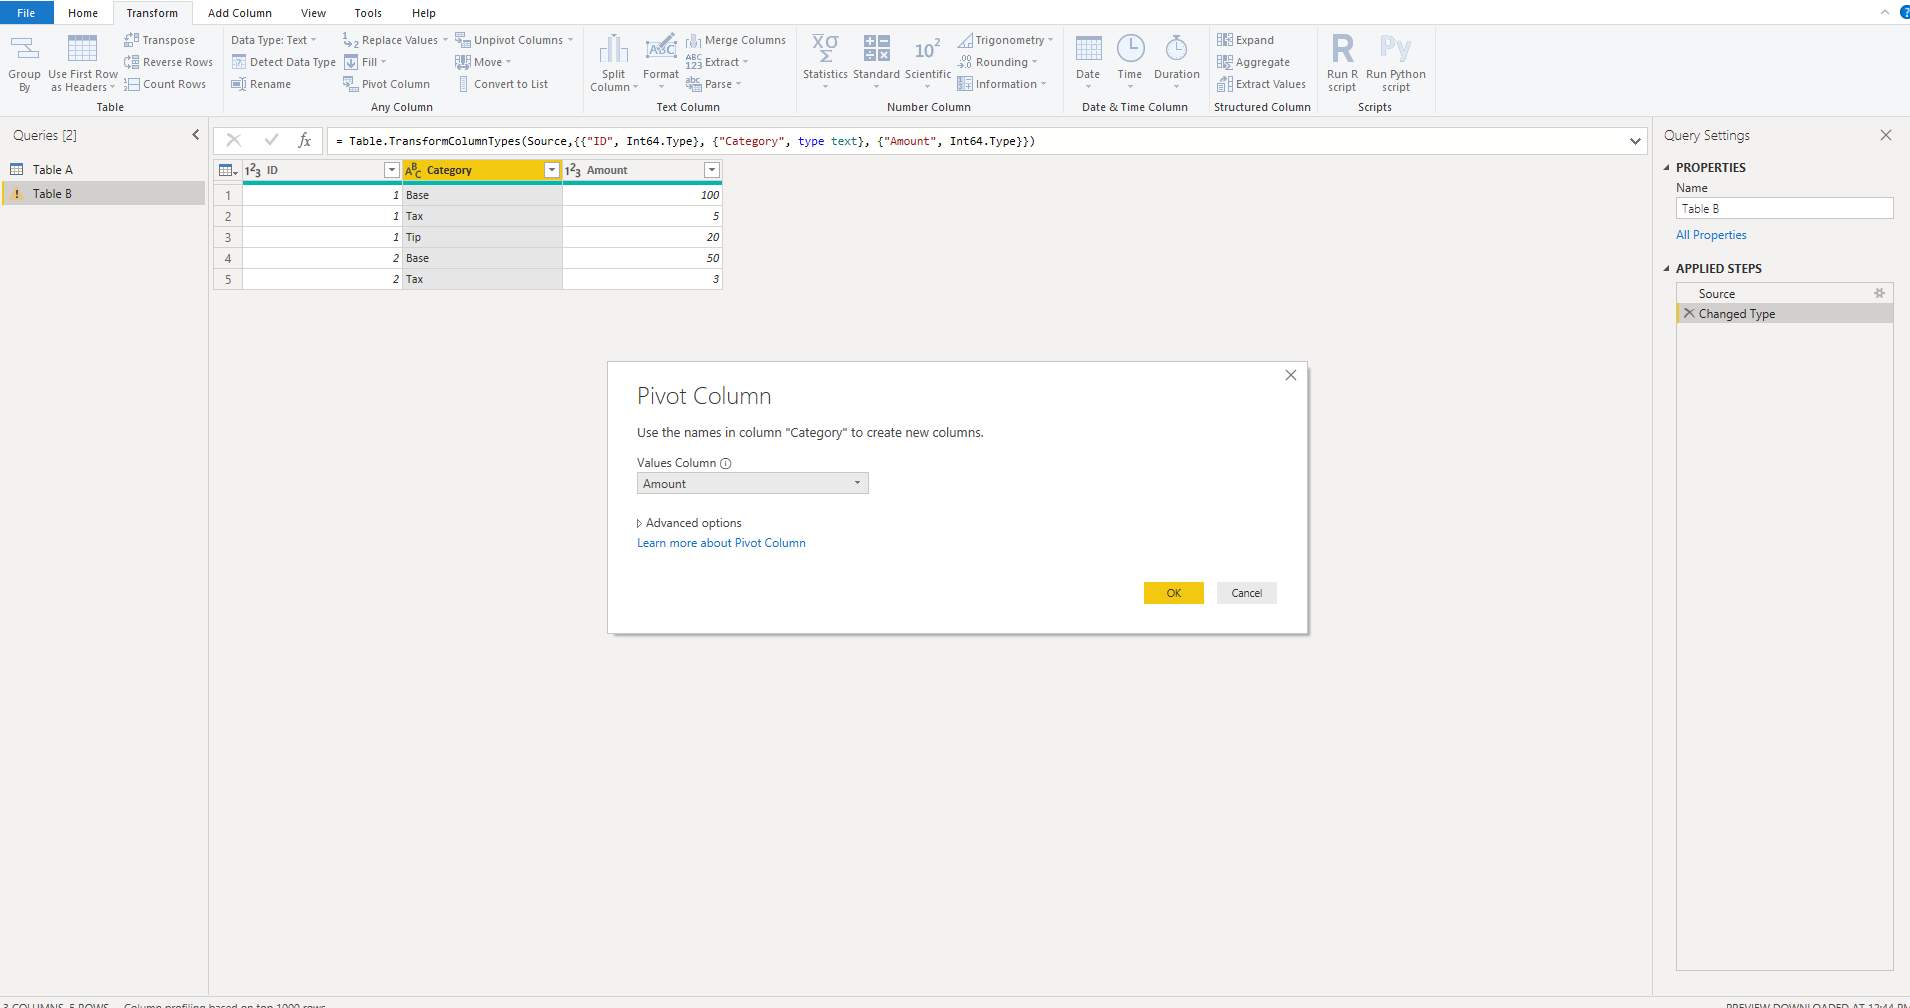Image resolution: width=1910 pixels, height=1008 pixels.
Task: Click the Format text icon
Action: click(661, 48)
